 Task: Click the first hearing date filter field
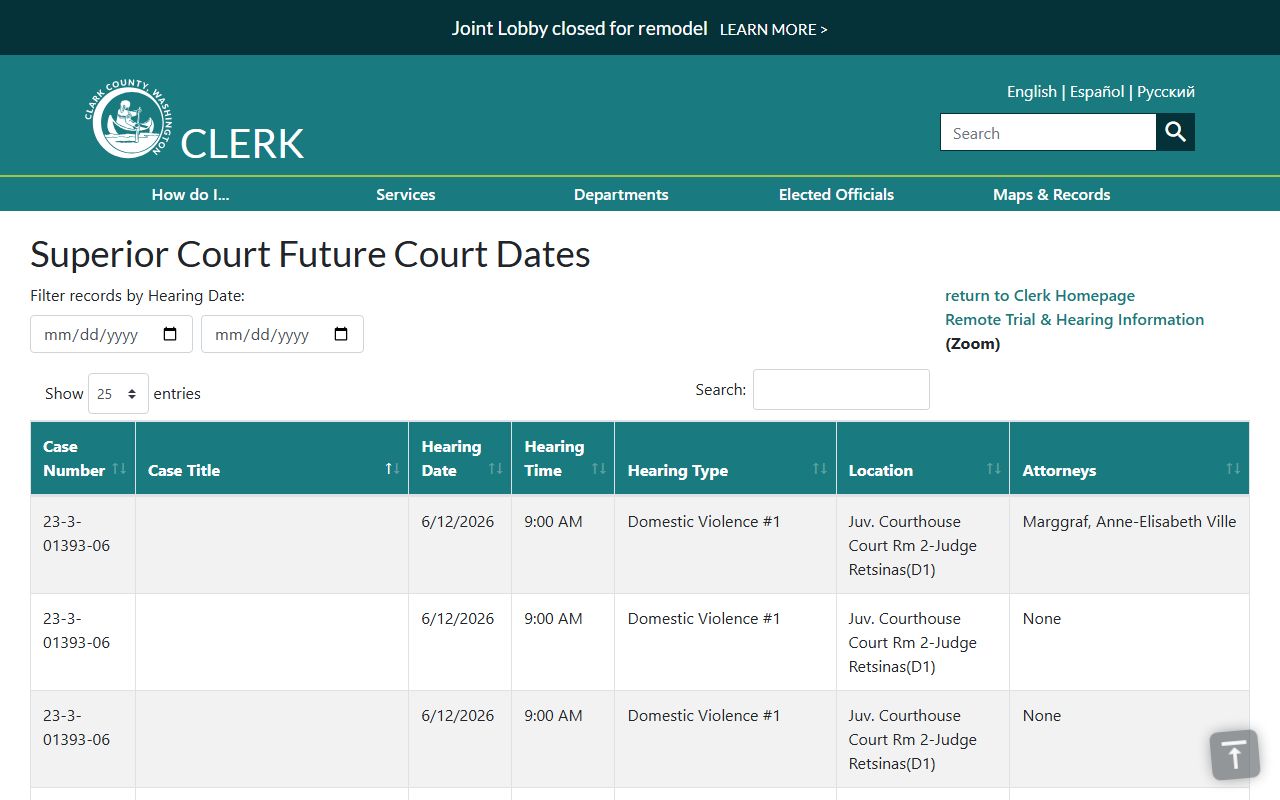click(x=111, y=334)
